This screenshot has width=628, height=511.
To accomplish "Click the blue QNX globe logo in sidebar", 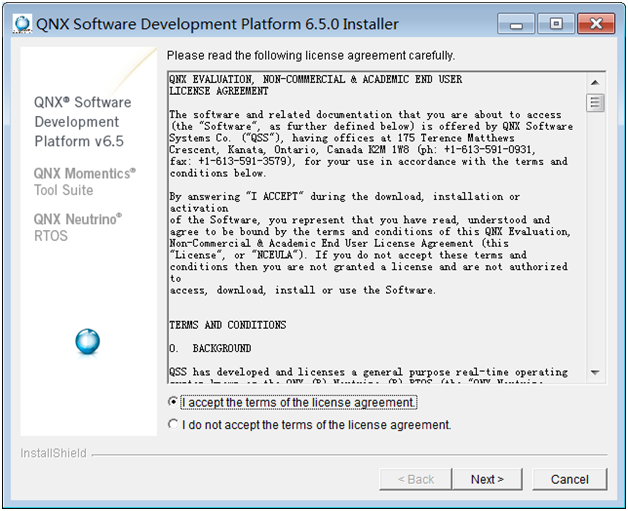I will (87, 342).
